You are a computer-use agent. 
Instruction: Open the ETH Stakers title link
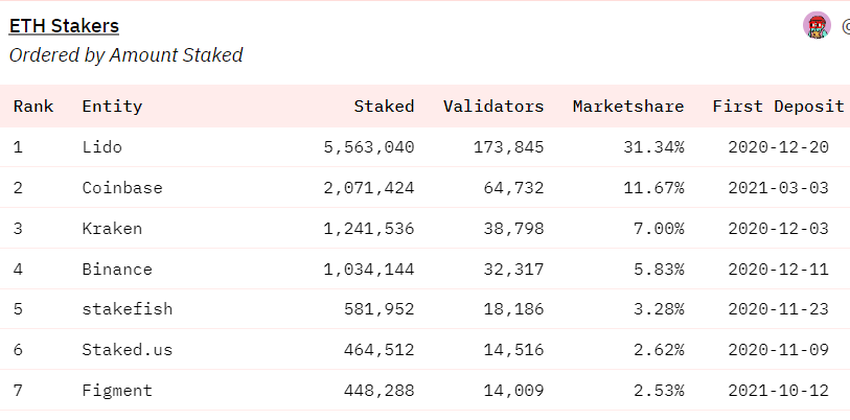tap(64, 26)
